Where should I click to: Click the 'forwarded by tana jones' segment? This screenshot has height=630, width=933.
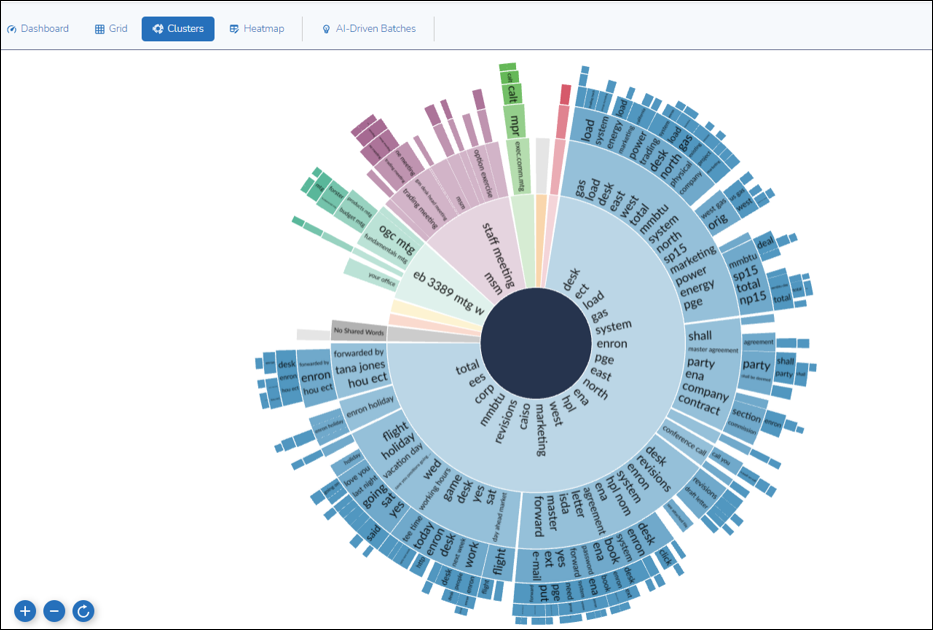[x=357, y=366]
